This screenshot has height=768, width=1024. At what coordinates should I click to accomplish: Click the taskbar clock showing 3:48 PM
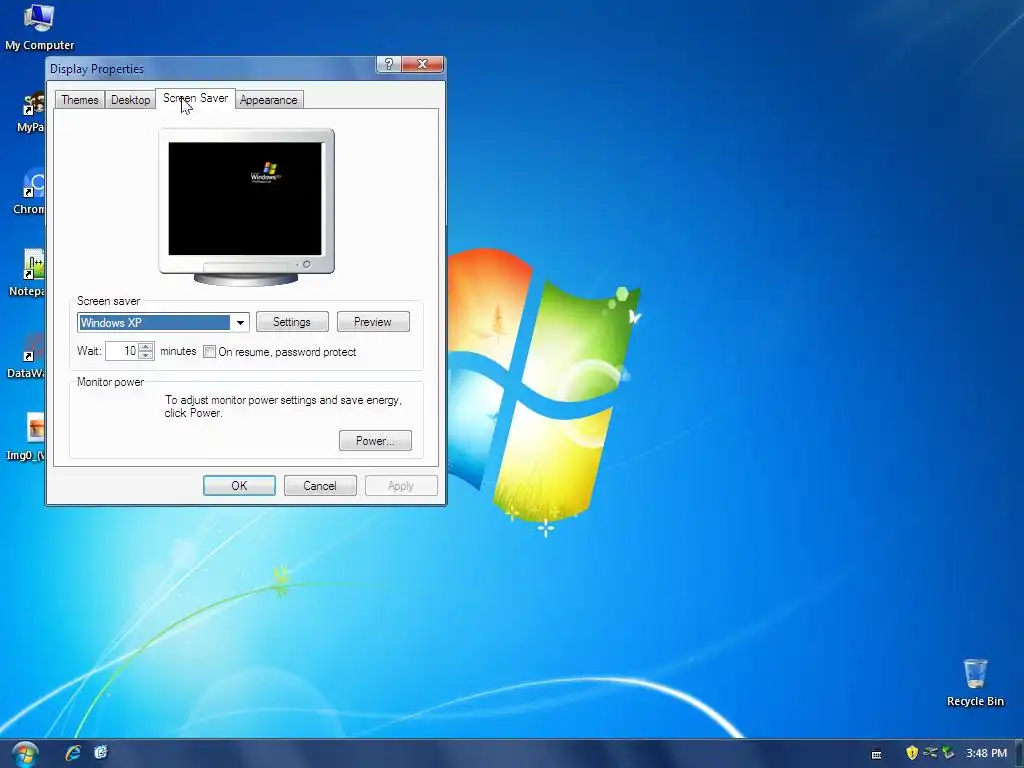(x=986, y=753)
